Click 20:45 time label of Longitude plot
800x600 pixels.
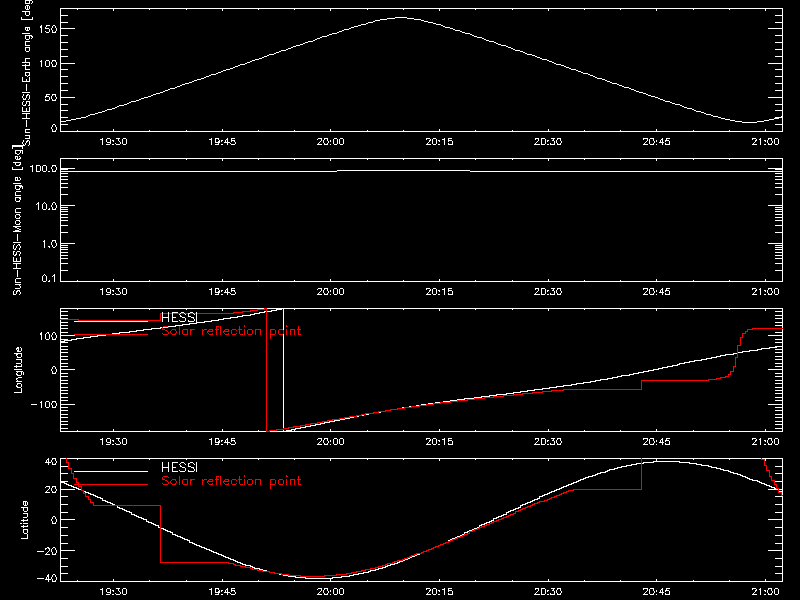657,441
